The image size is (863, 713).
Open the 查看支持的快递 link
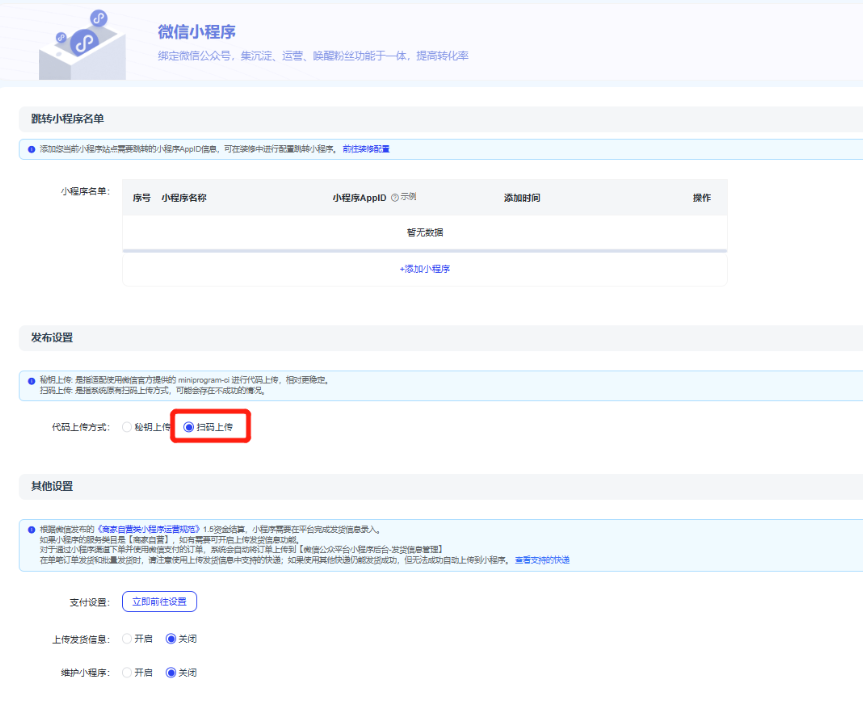tap(542, 560)
